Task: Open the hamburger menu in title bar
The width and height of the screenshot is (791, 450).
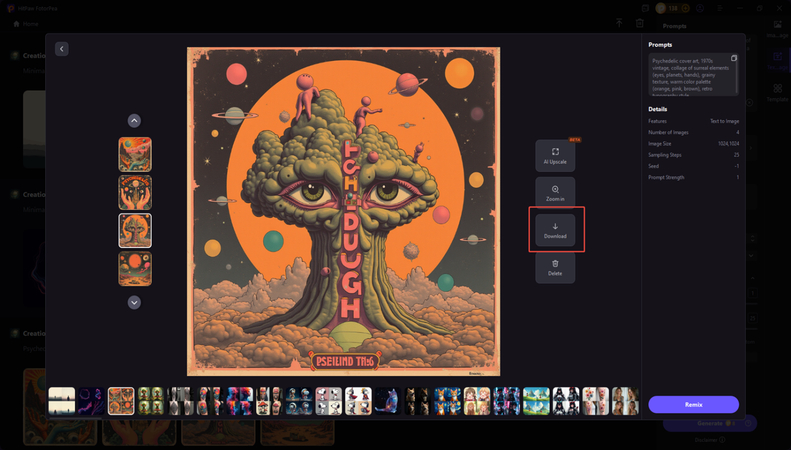Action: (720, 8)
